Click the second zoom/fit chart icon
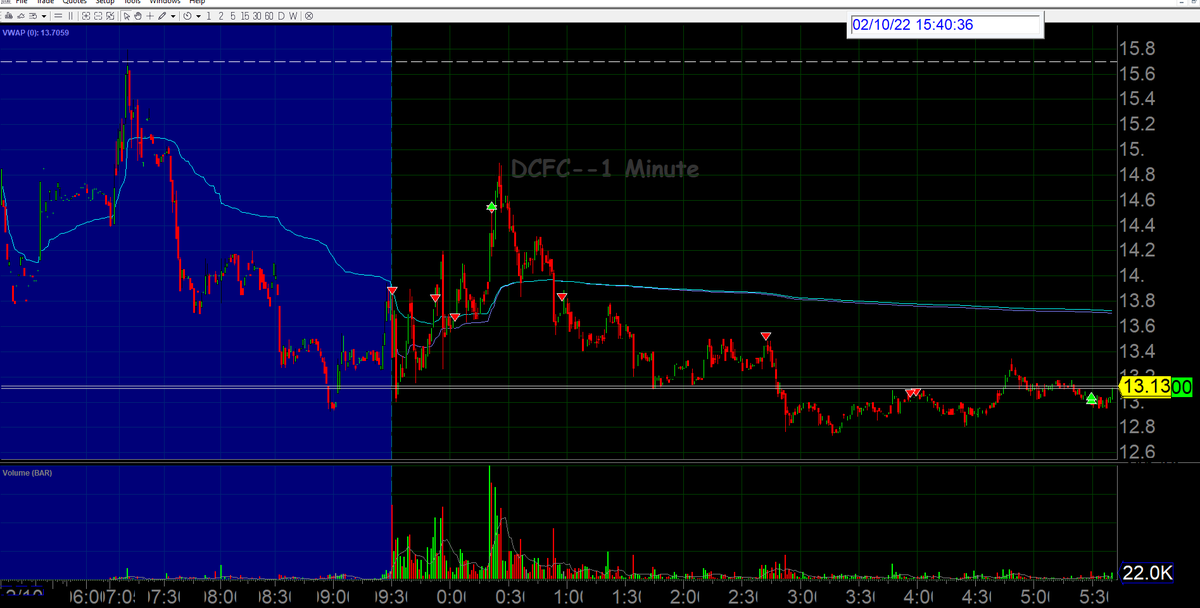The height and width of the screenshot is (608, 1200). coord(98,16)
